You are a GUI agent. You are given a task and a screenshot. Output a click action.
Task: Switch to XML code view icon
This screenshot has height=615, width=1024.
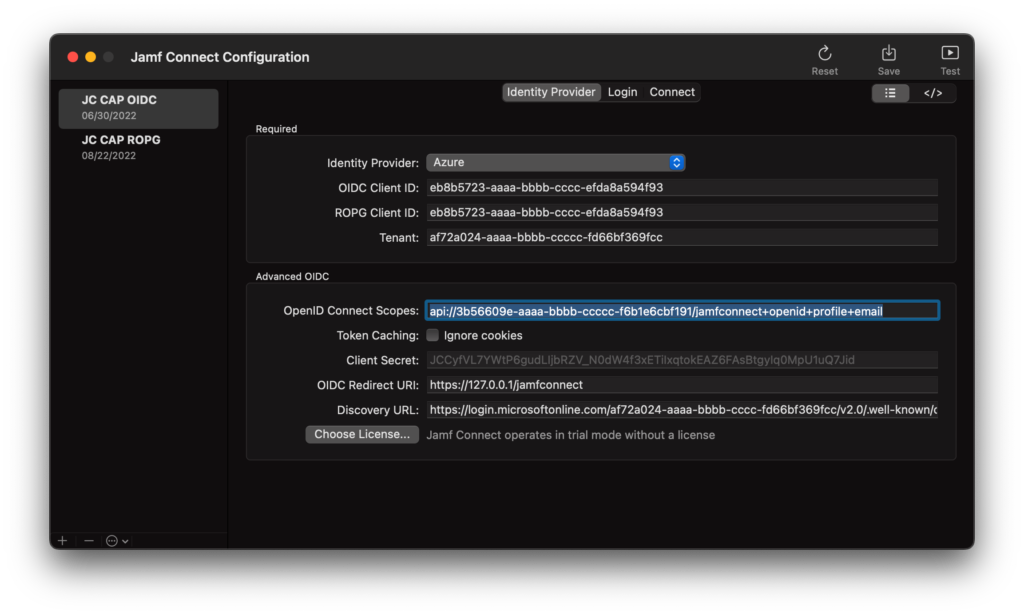coord(933,93)
